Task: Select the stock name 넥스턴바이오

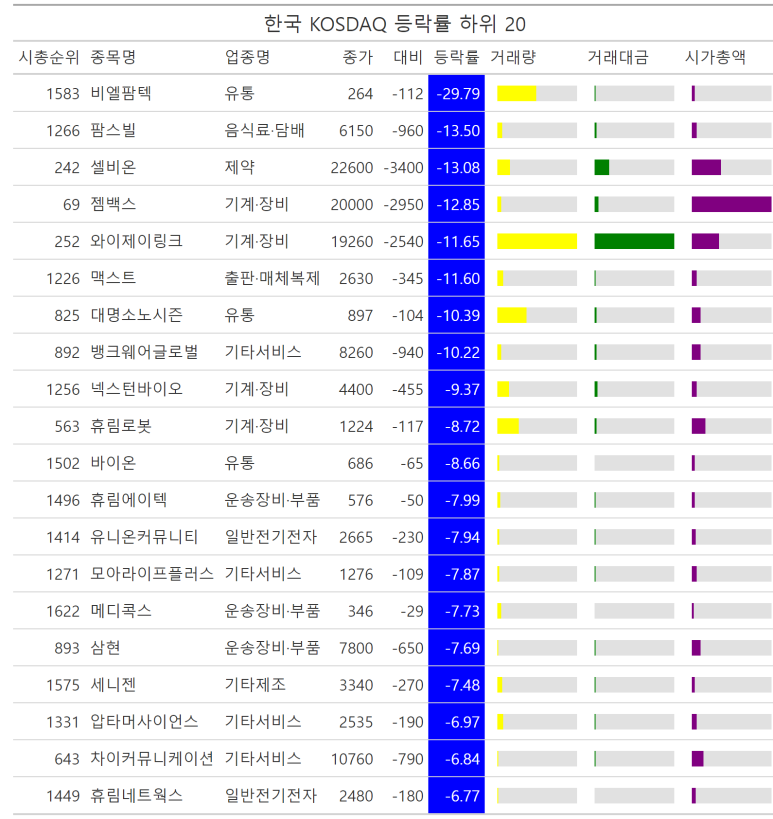Action: coord(136,389)
